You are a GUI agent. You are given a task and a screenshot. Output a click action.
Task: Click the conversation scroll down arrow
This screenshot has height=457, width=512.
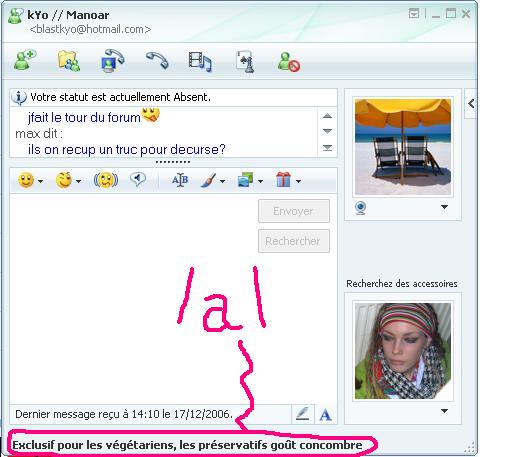tap(327, 131)
